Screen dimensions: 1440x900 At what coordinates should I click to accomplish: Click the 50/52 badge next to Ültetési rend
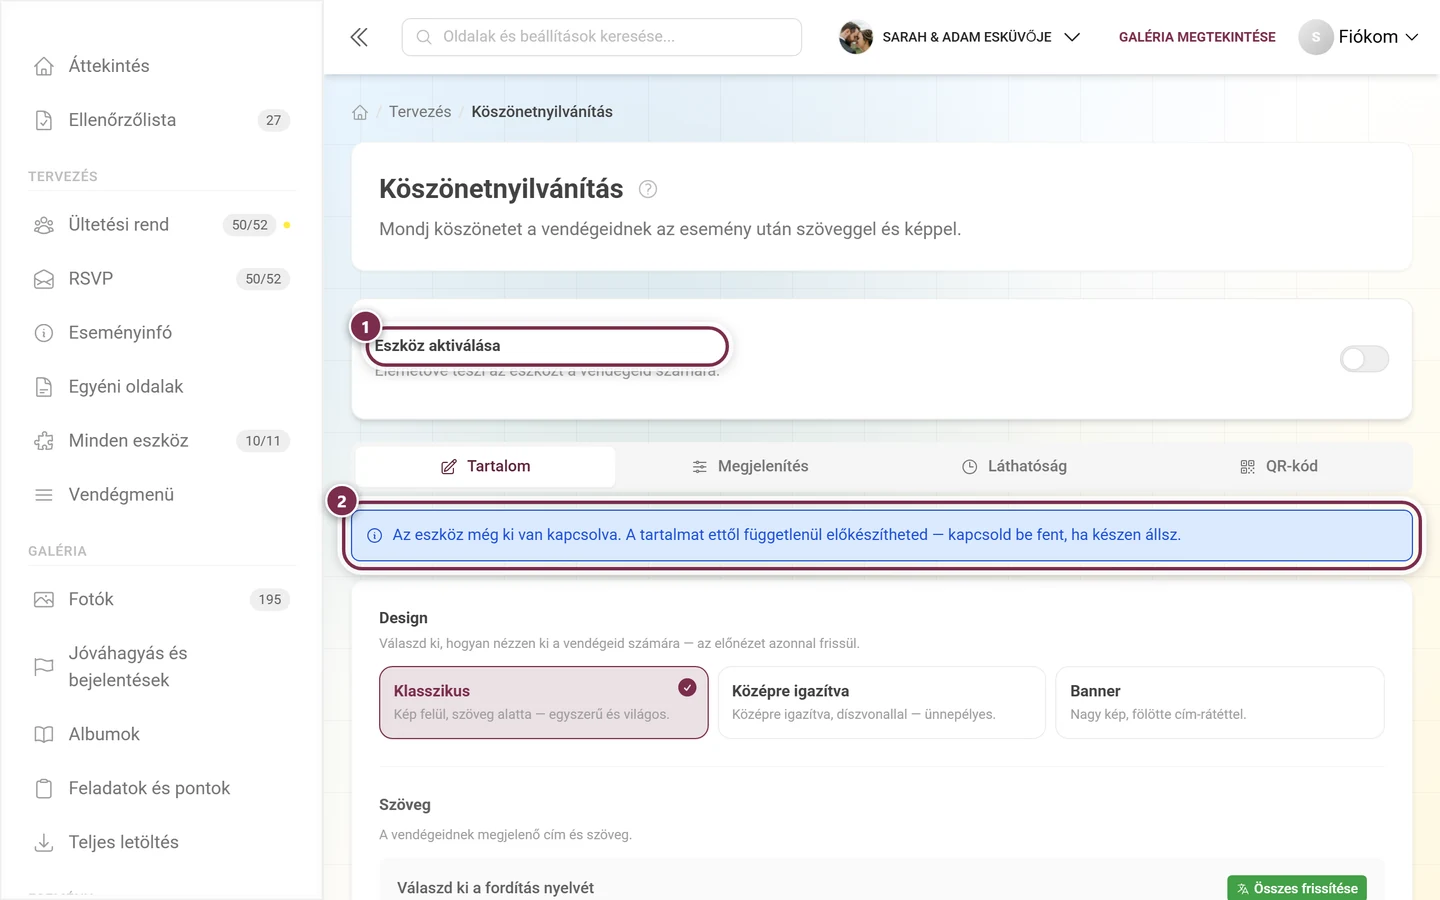click(250, 225)
